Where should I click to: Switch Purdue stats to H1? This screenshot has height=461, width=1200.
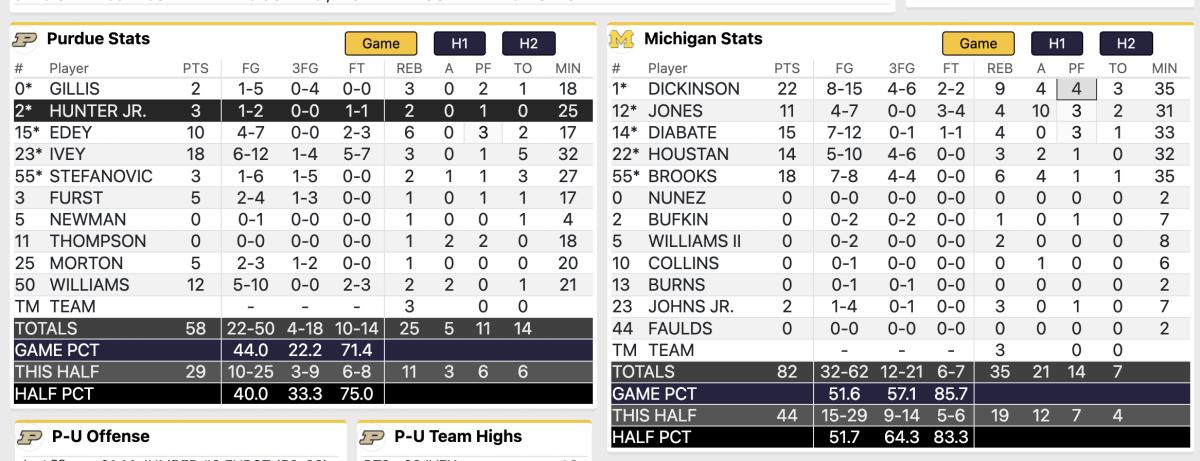click(460, 44)
